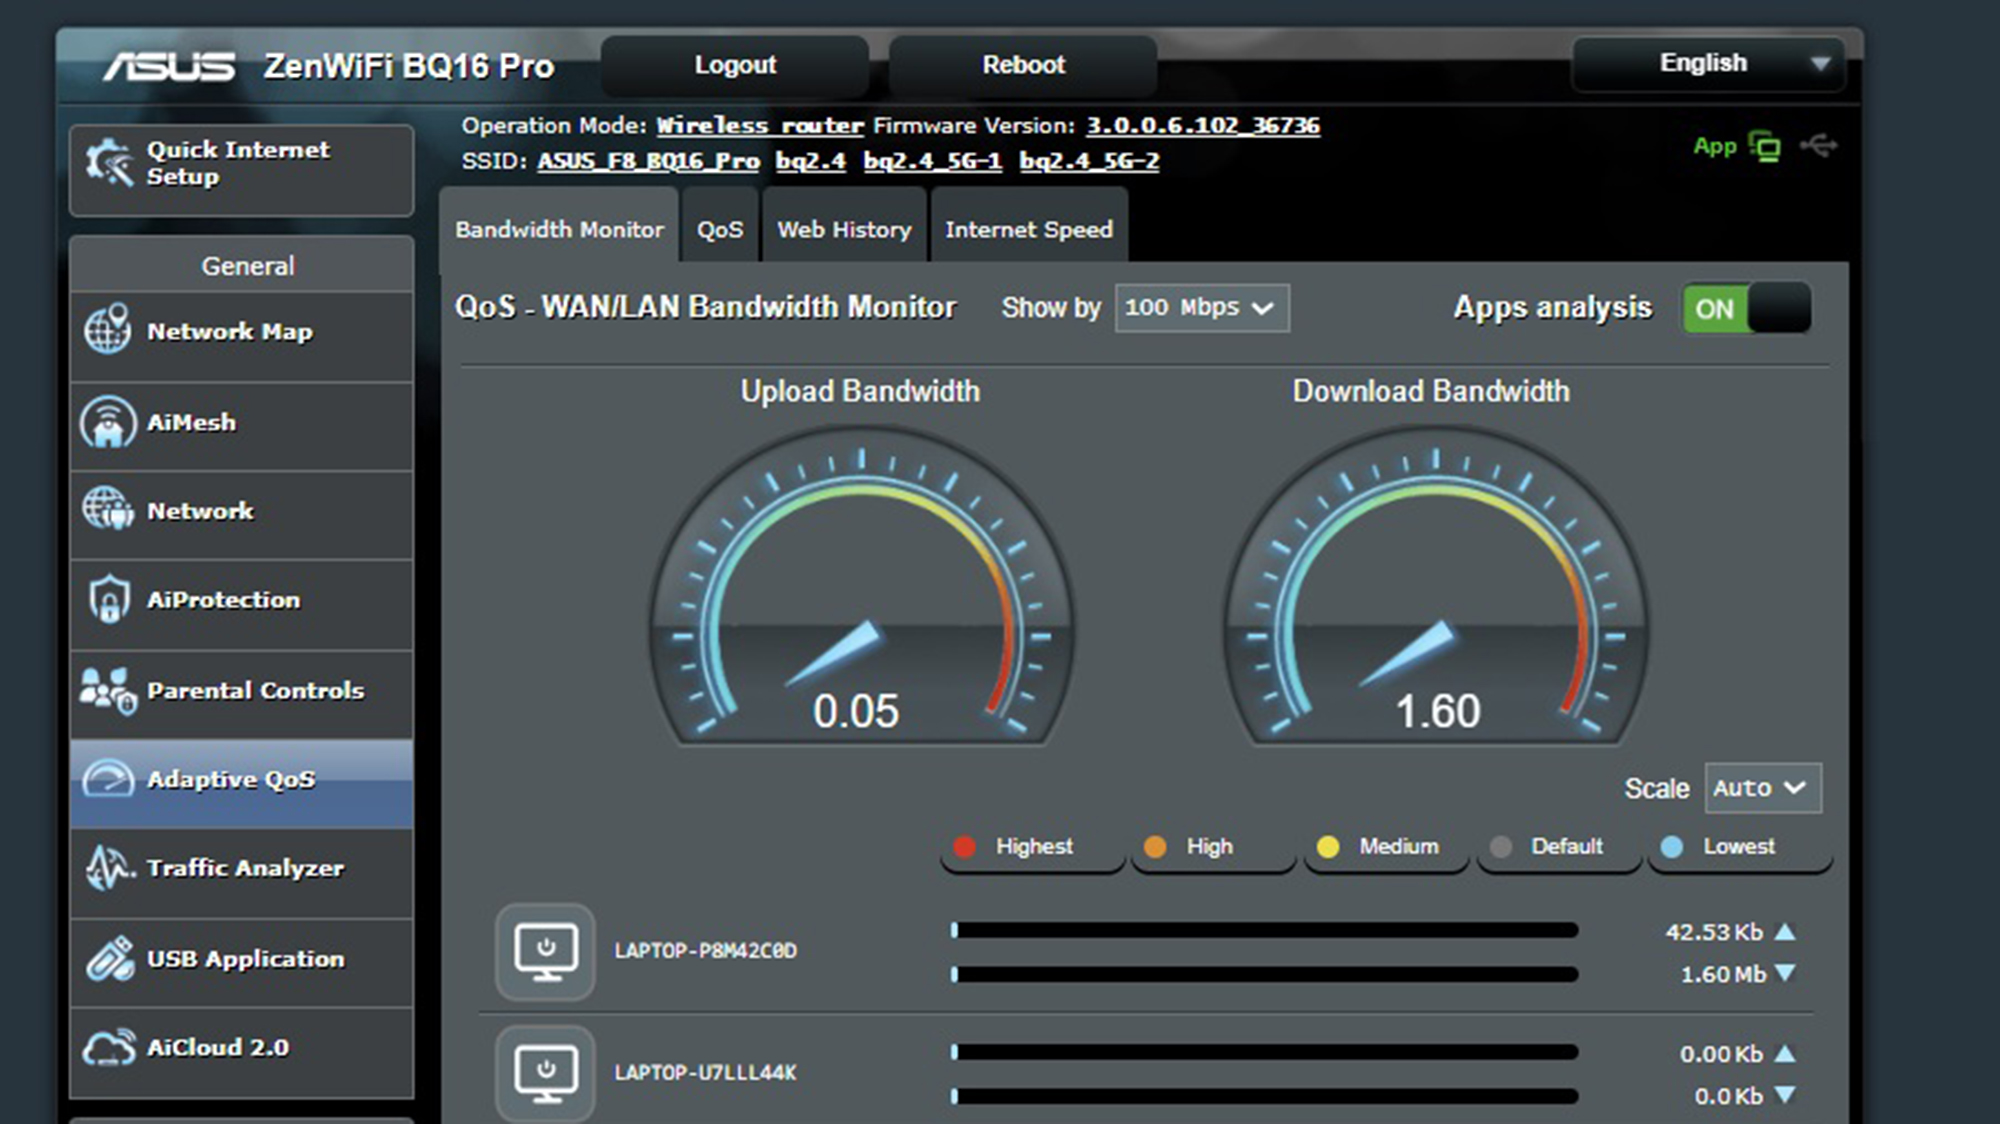Click the AiCloud 2.0 cloud icon
2000x1124 pixels.
pyautogui.click(x=108, y=1048)
